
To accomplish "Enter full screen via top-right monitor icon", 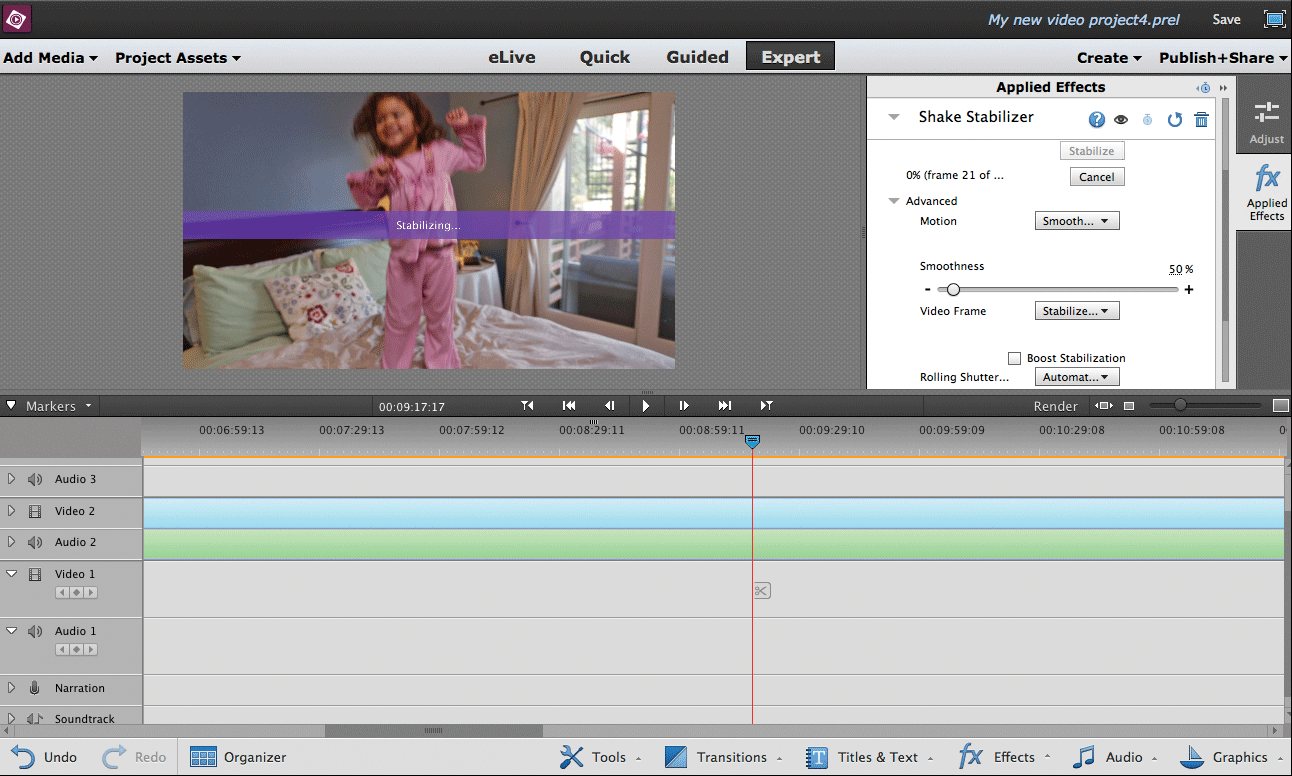I will pos(1274,19).
